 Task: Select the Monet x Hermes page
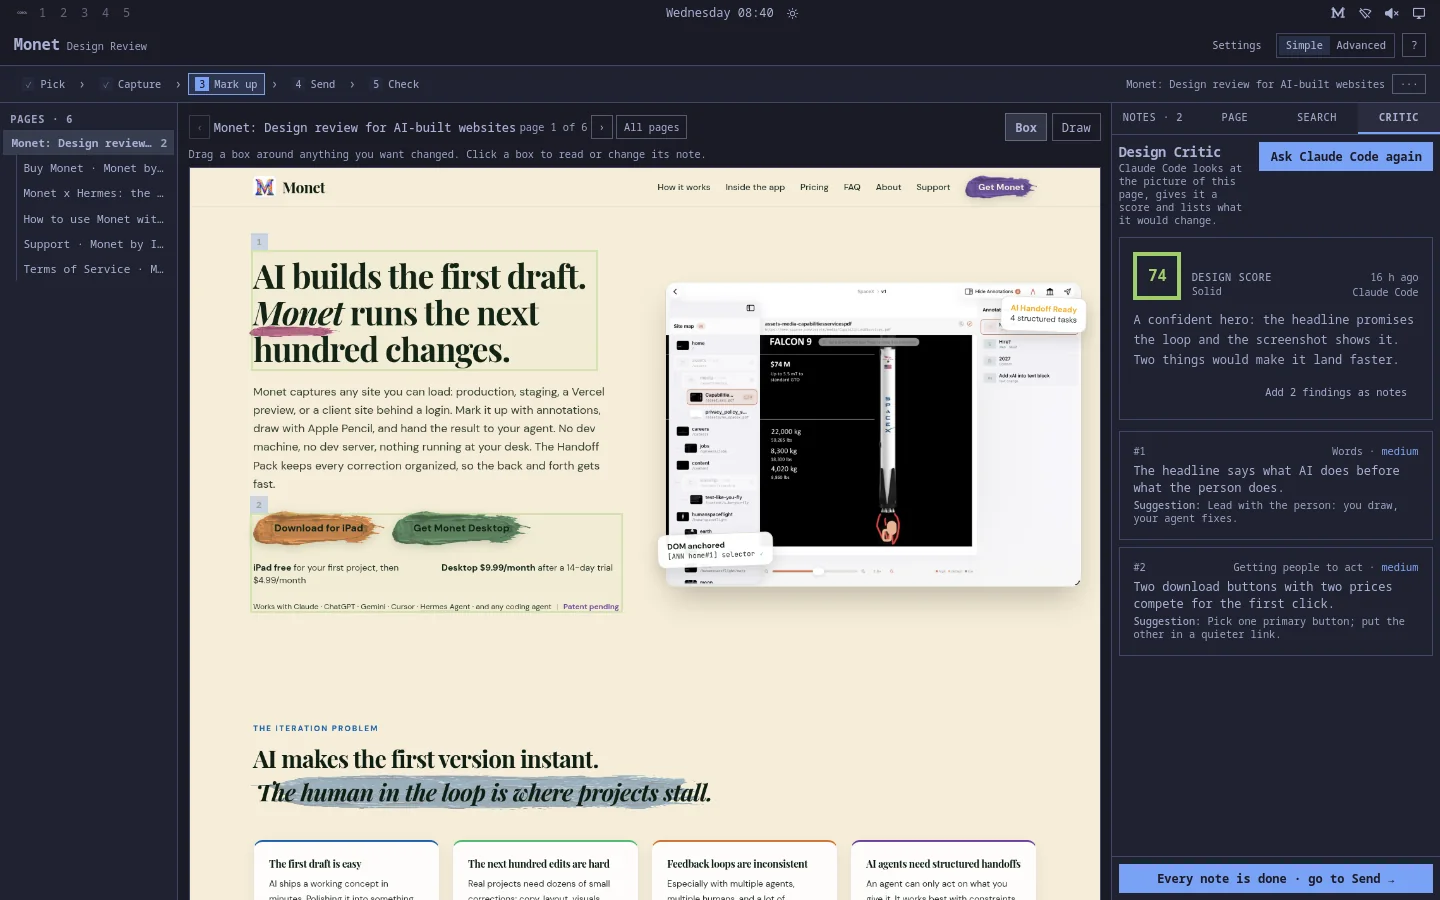[x=93, y=193]
